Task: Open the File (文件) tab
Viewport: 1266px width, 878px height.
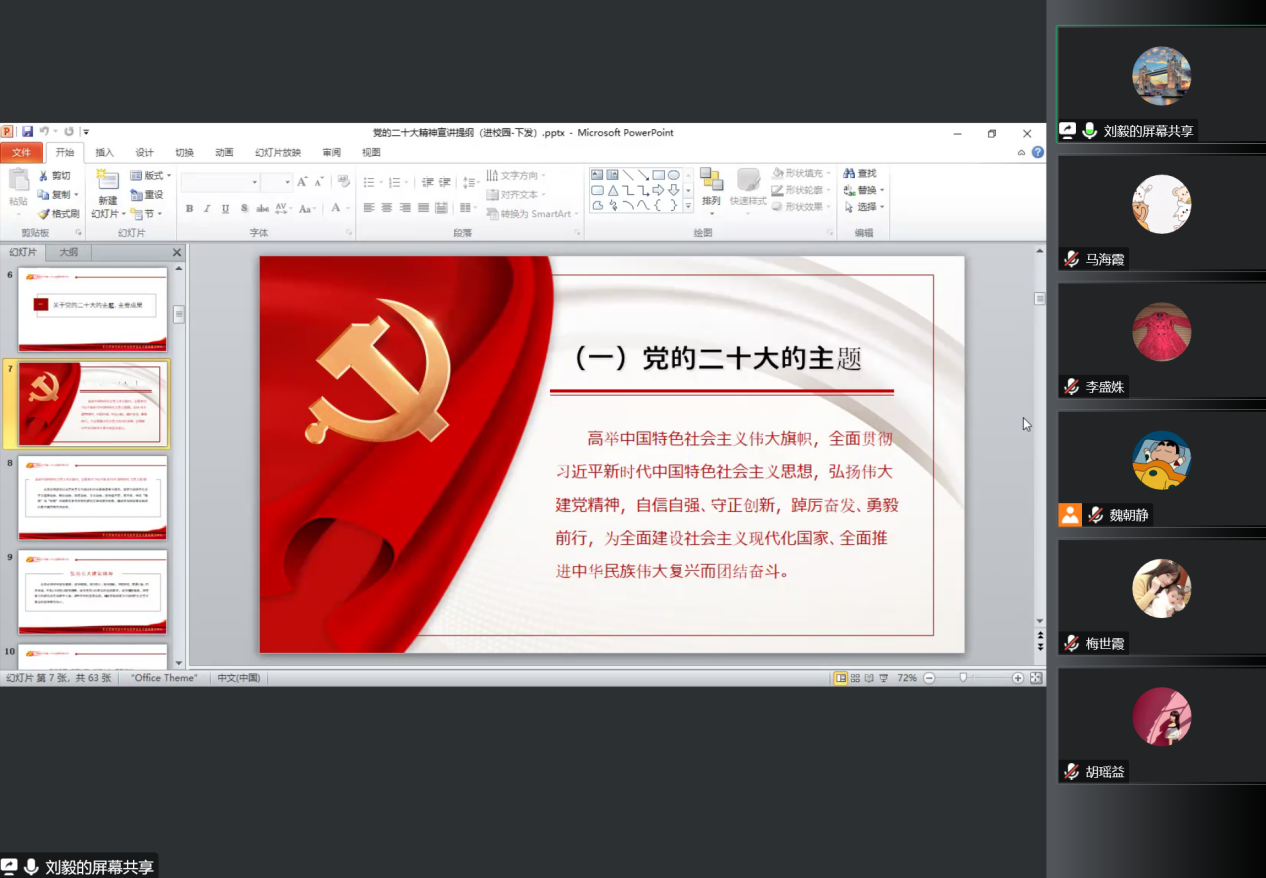Action: tap(21, 152)
